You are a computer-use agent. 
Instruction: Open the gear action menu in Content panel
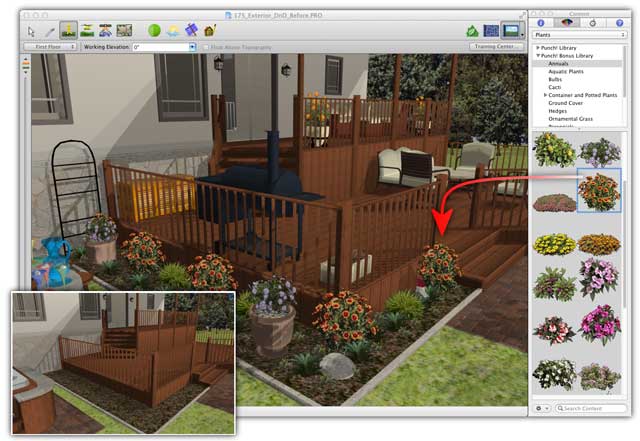point(544,408)
